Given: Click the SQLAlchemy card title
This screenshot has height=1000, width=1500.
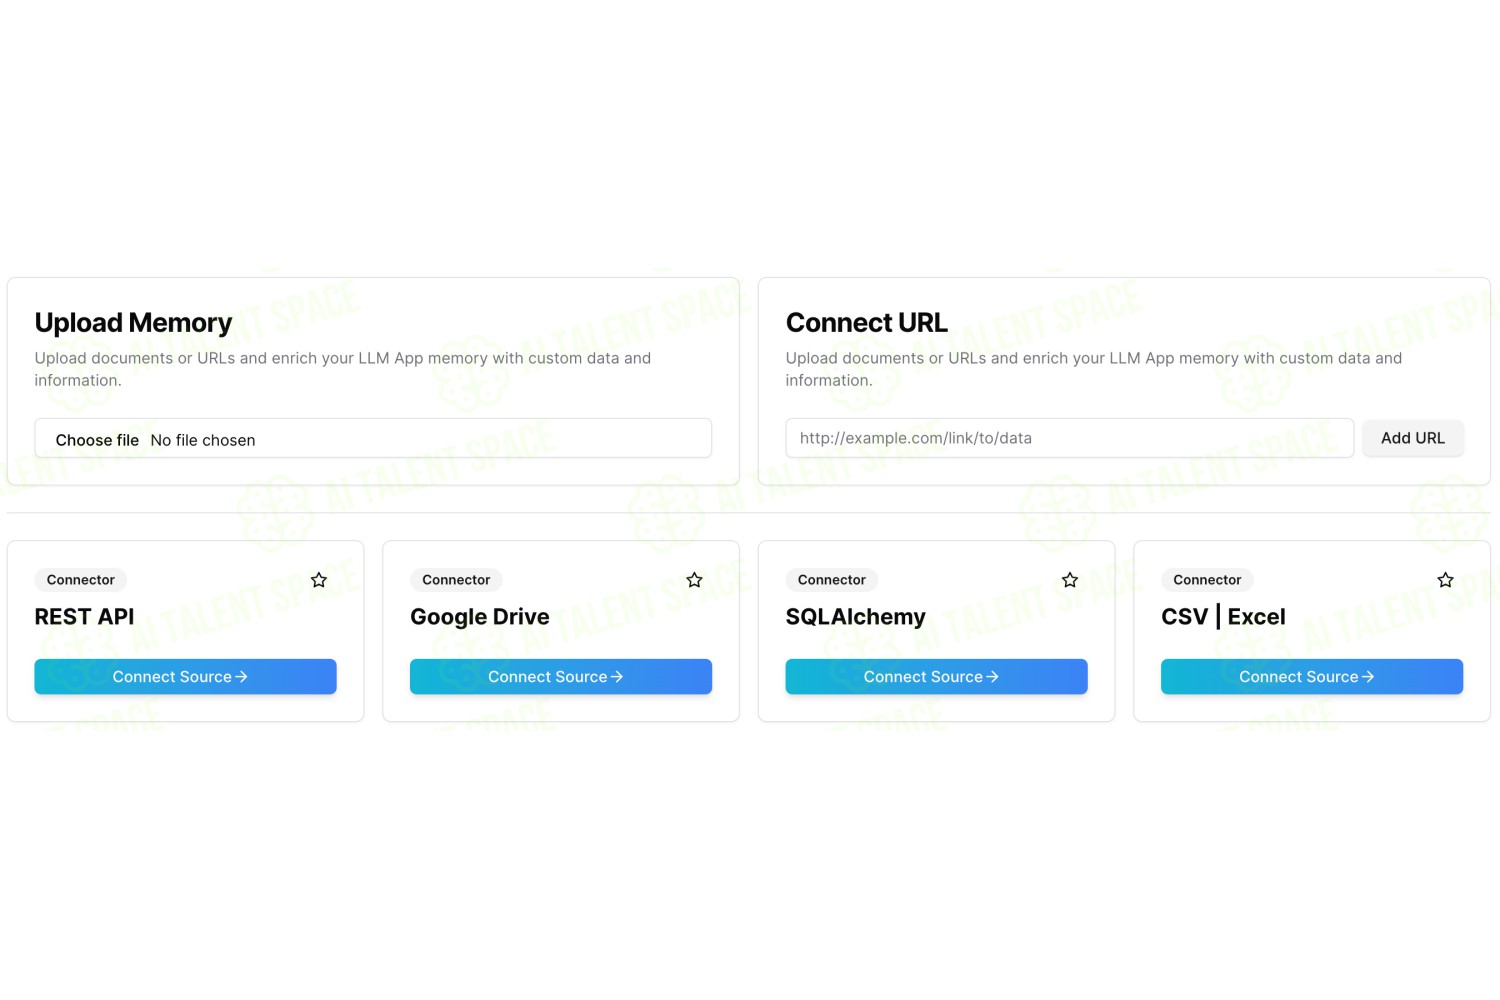Looking at the screenshot, I should (856, 617).
